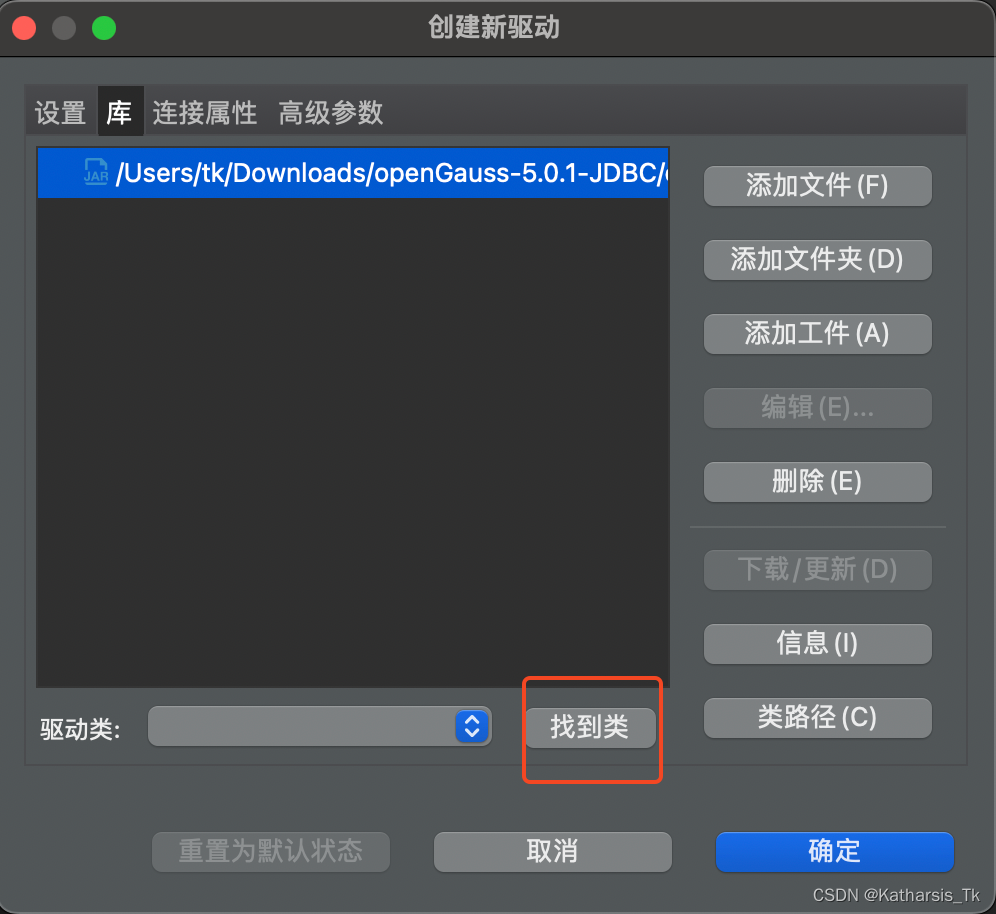This screenshot has width=996, height=914.
Task: Click 添加工件 (A) button
Action: click(817, 334)
